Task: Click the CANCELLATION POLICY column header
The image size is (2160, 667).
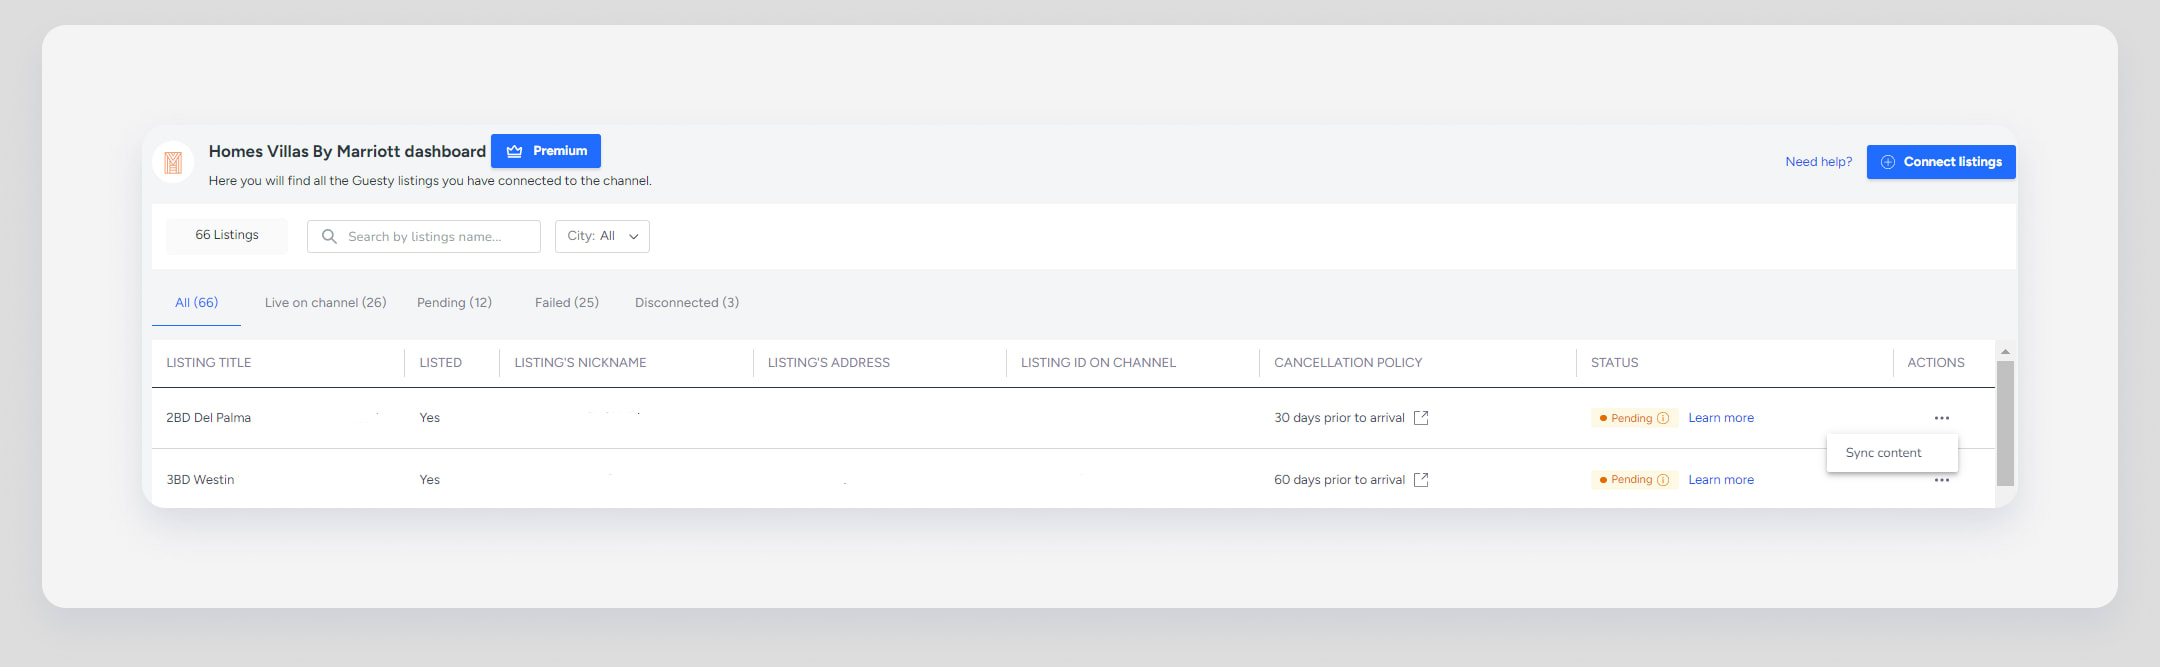Action: (1348, 363)
